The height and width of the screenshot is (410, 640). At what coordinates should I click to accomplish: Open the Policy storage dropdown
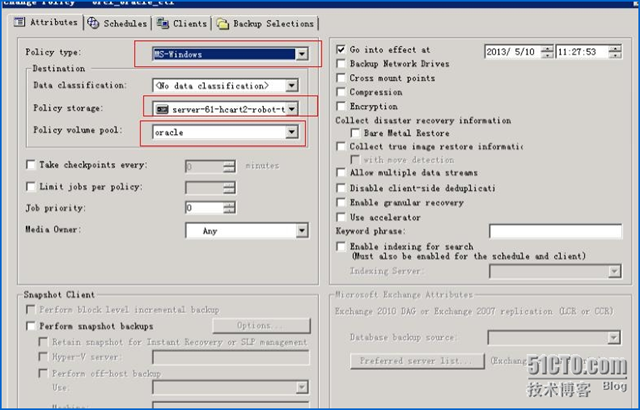point(291,109)
